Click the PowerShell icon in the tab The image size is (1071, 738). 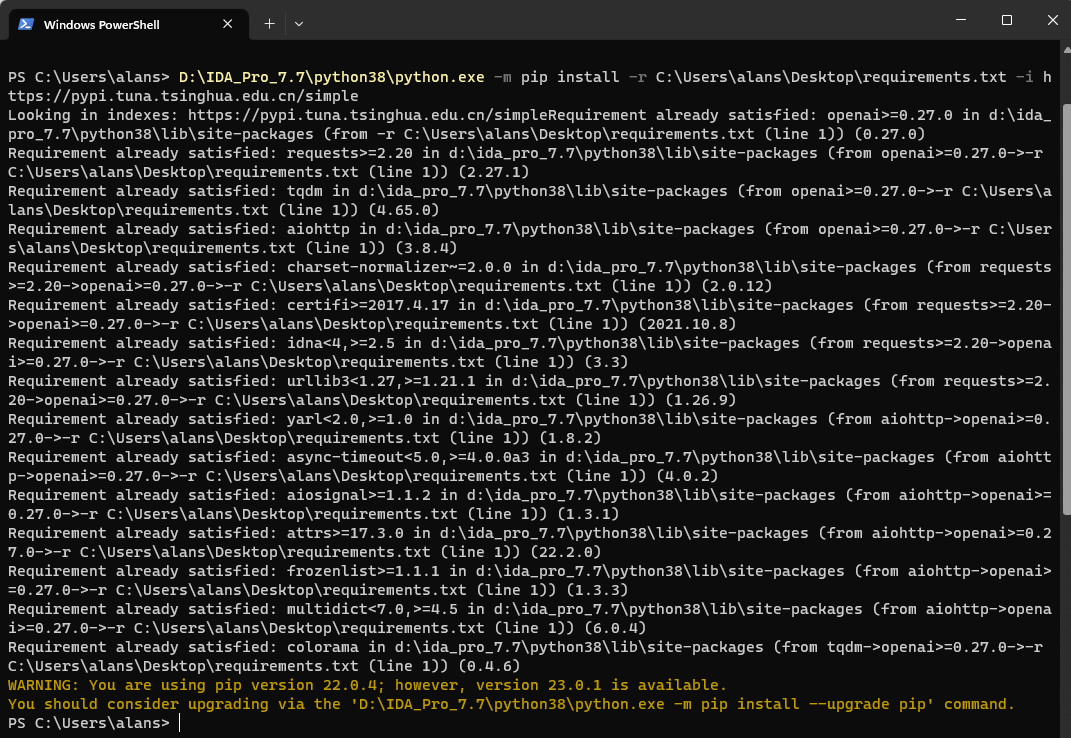(26, 24)
